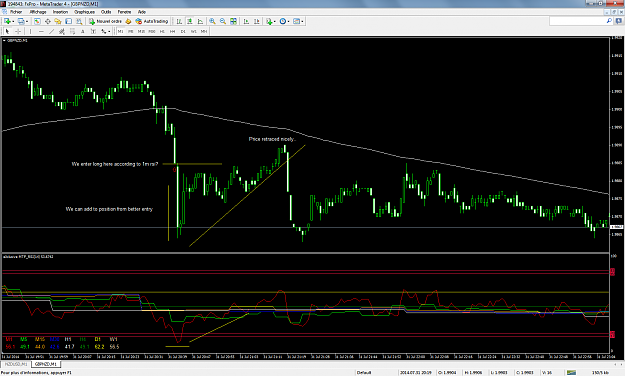Select the Fibonacci retracement tool

[72, 31]
